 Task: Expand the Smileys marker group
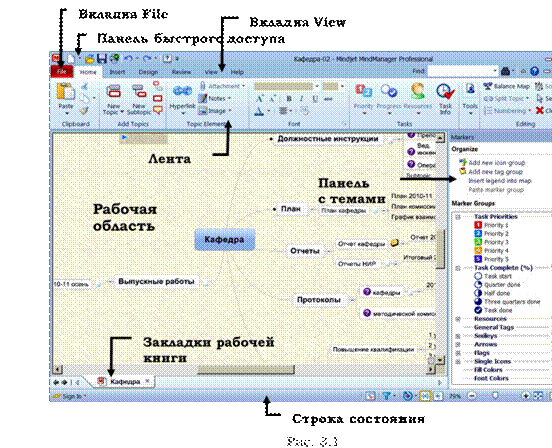(x=458, y=336)
